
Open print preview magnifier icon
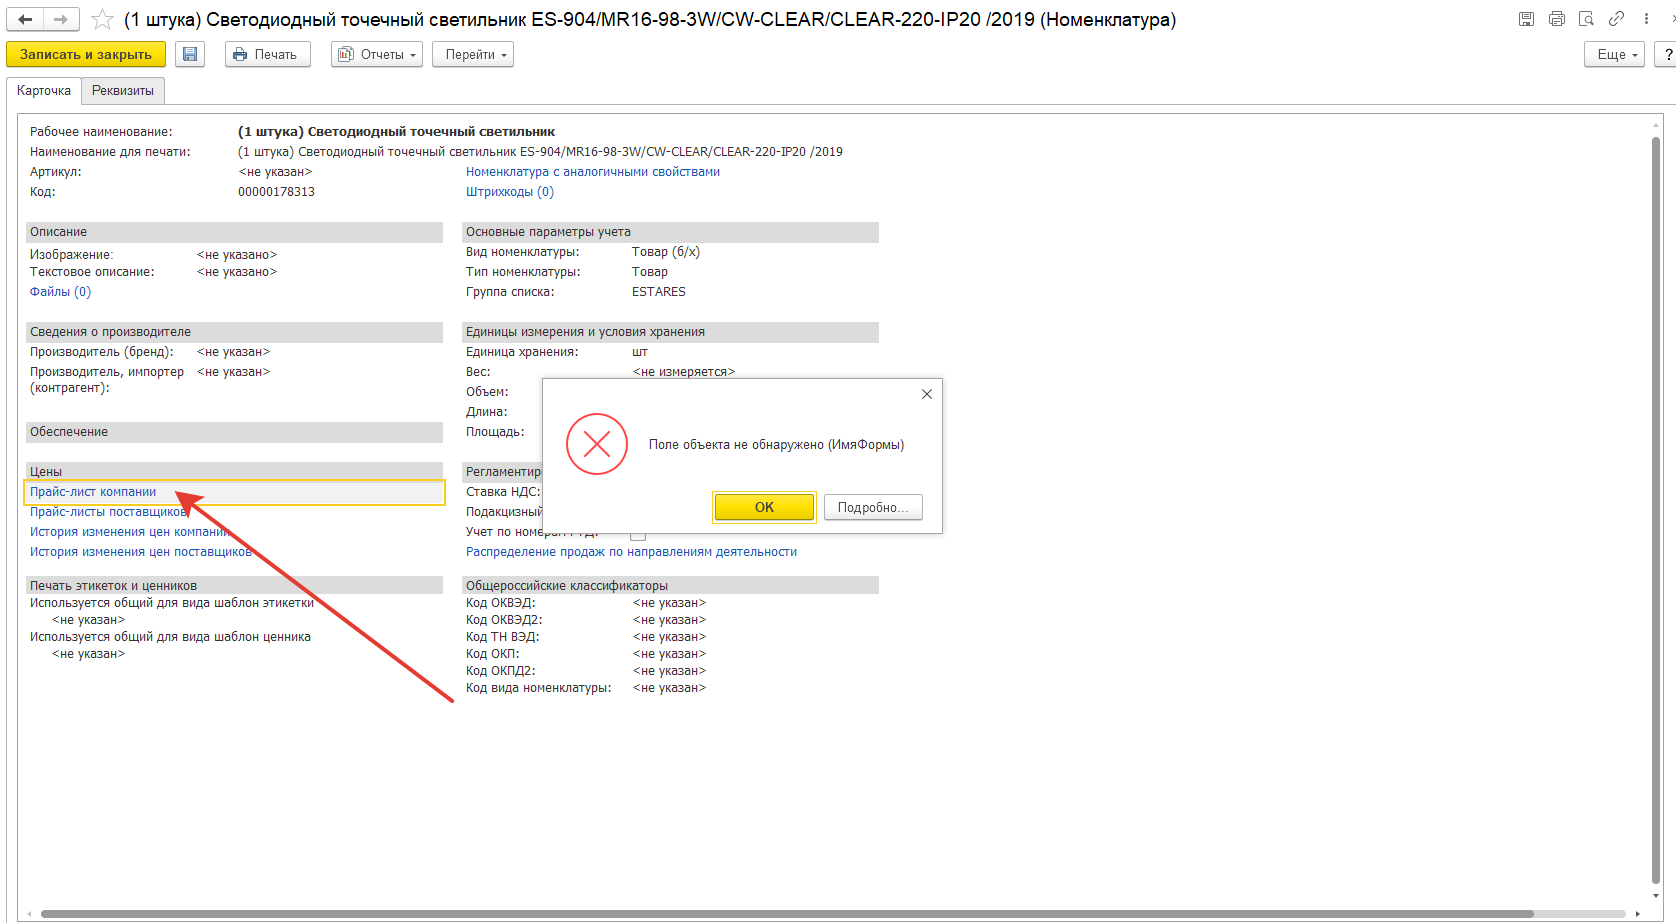pyautogui.click(x=1586, y=19)
